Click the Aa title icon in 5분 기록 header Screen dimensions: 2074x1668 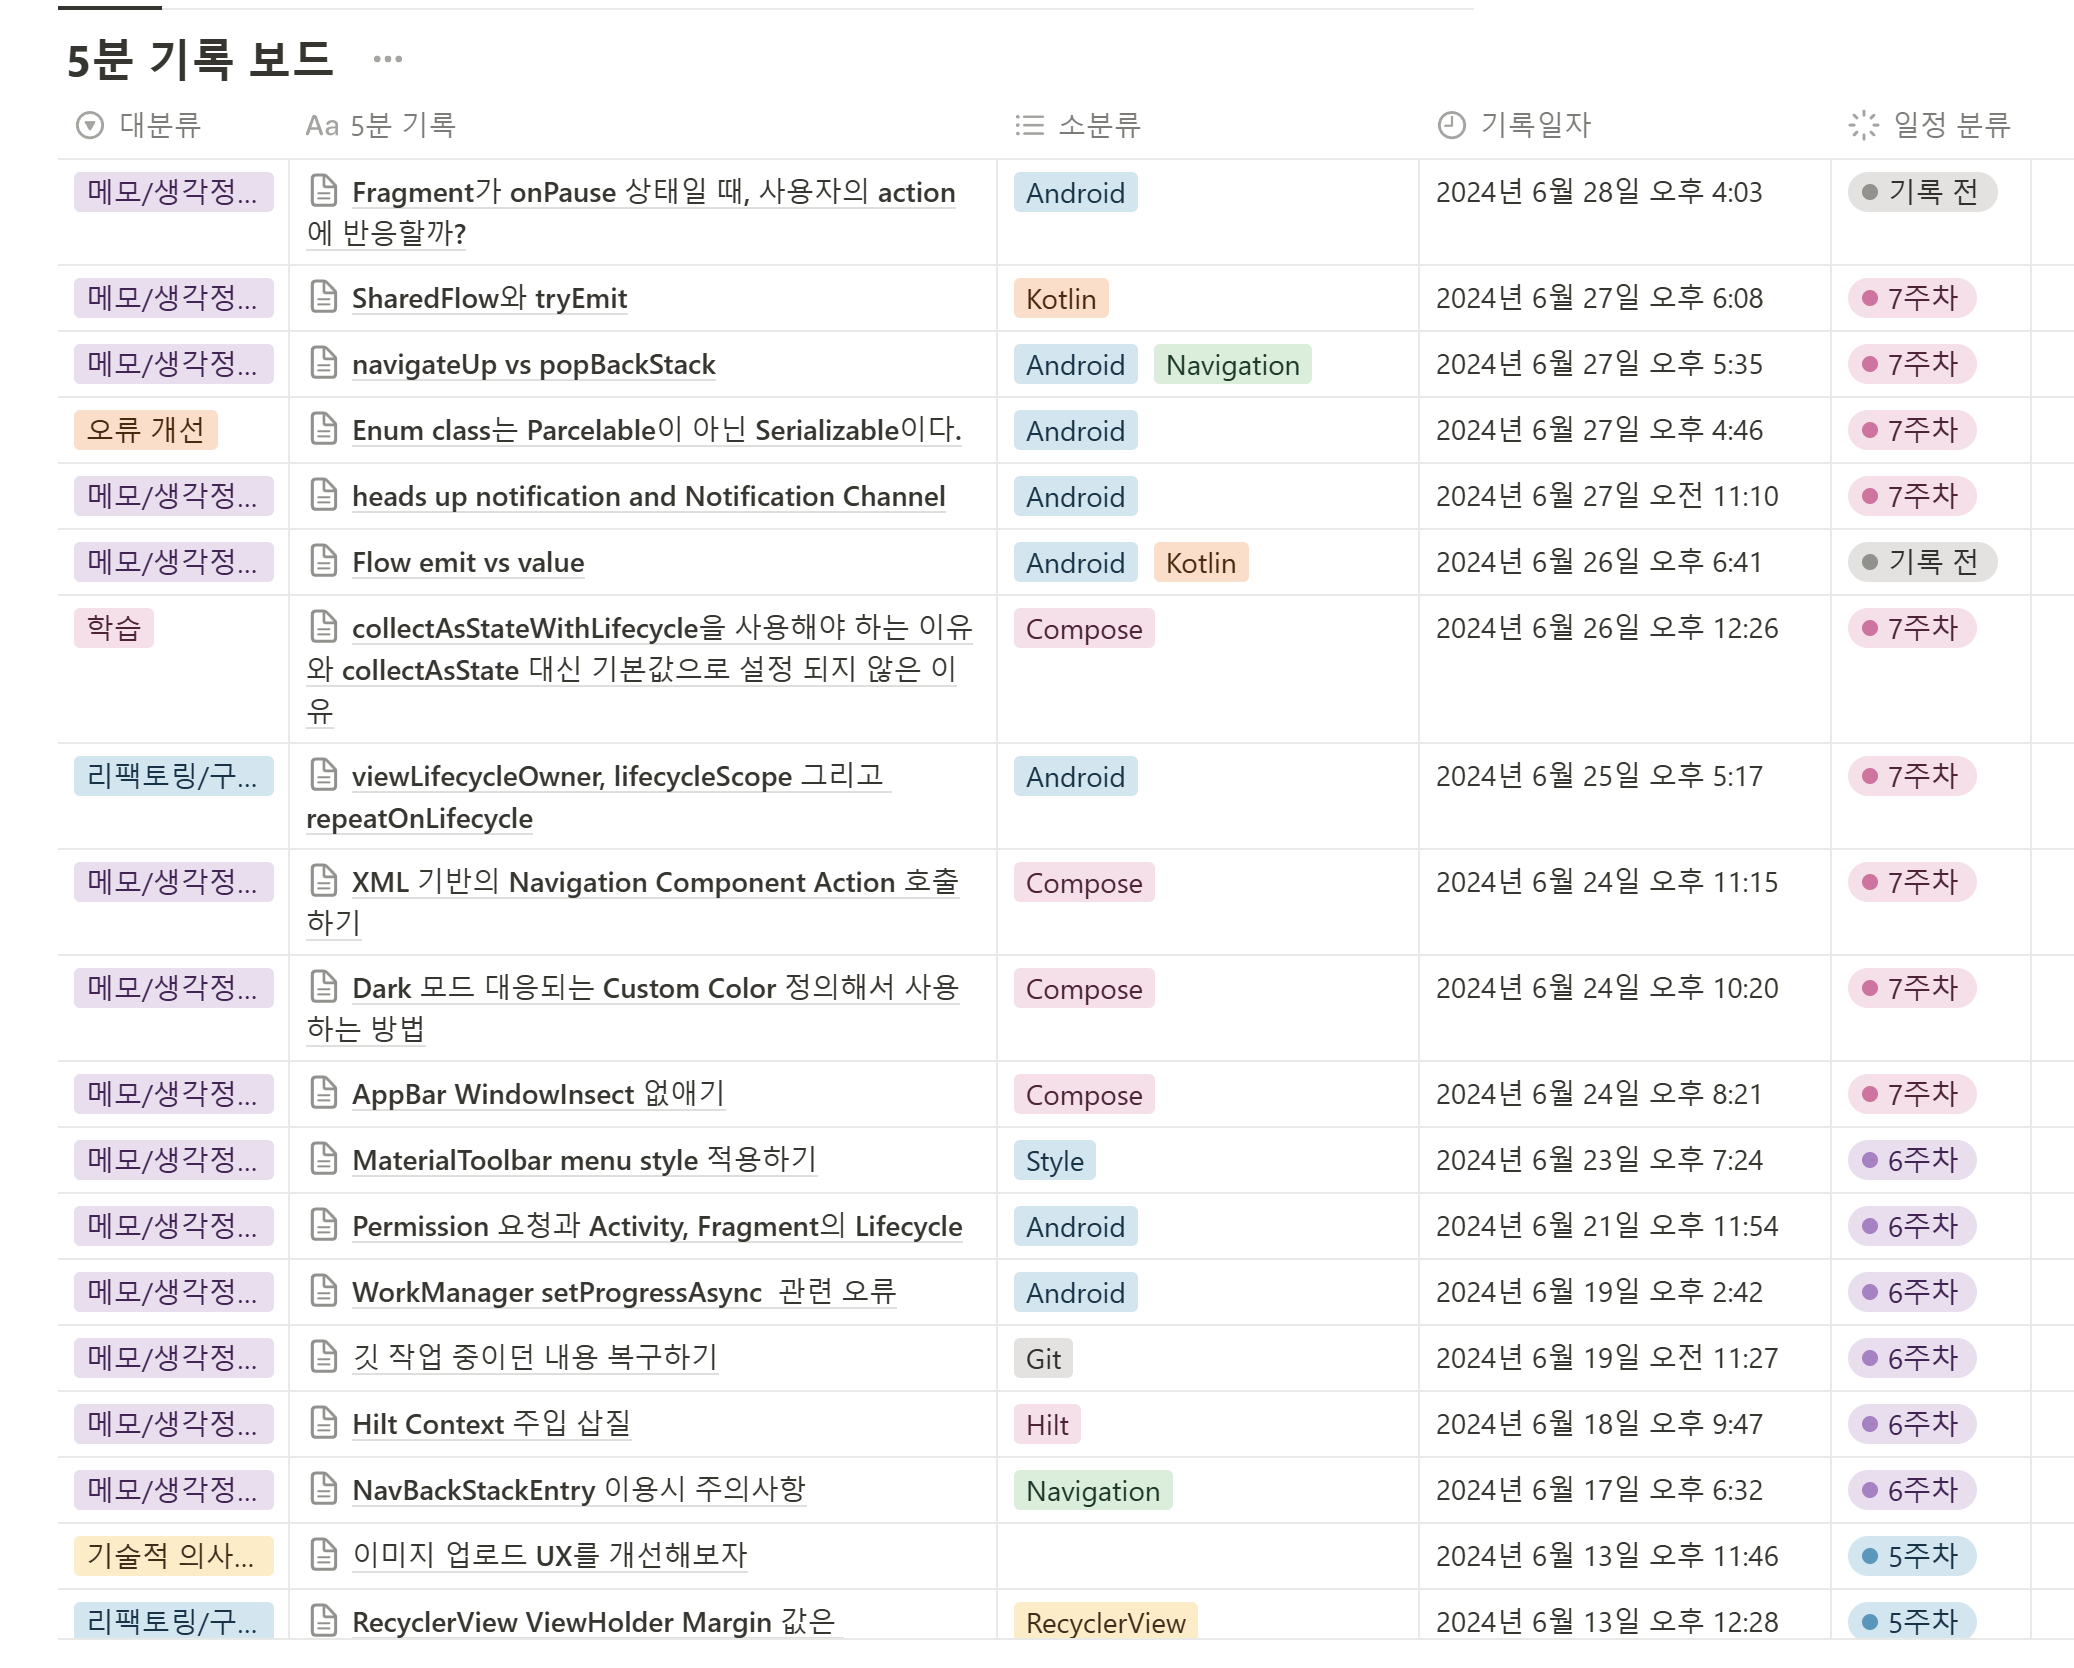(x=322, y=125)
